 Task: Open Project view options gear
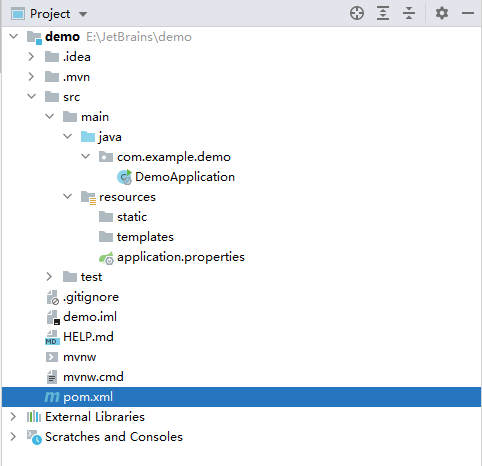(442, 13)
